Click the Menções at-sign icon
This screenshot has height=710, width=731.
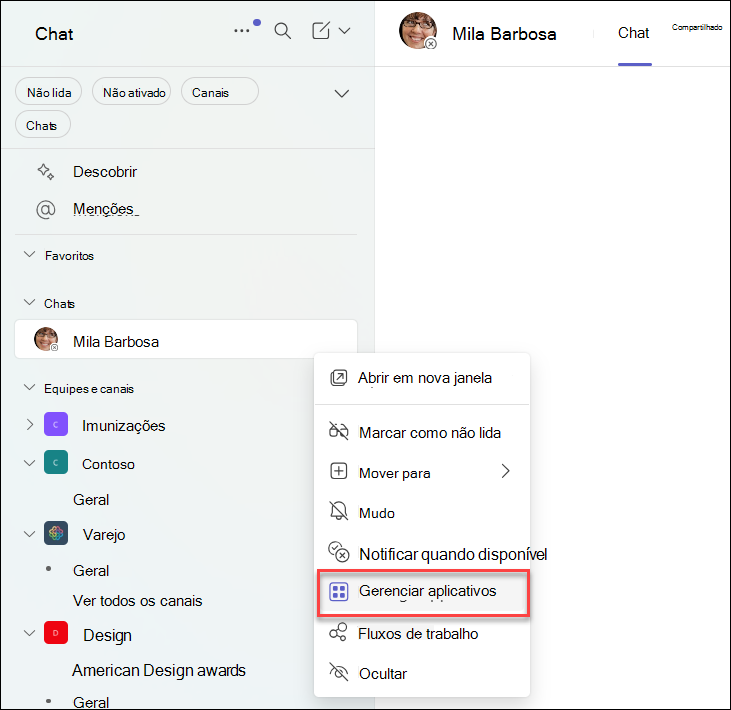[46, 209]
